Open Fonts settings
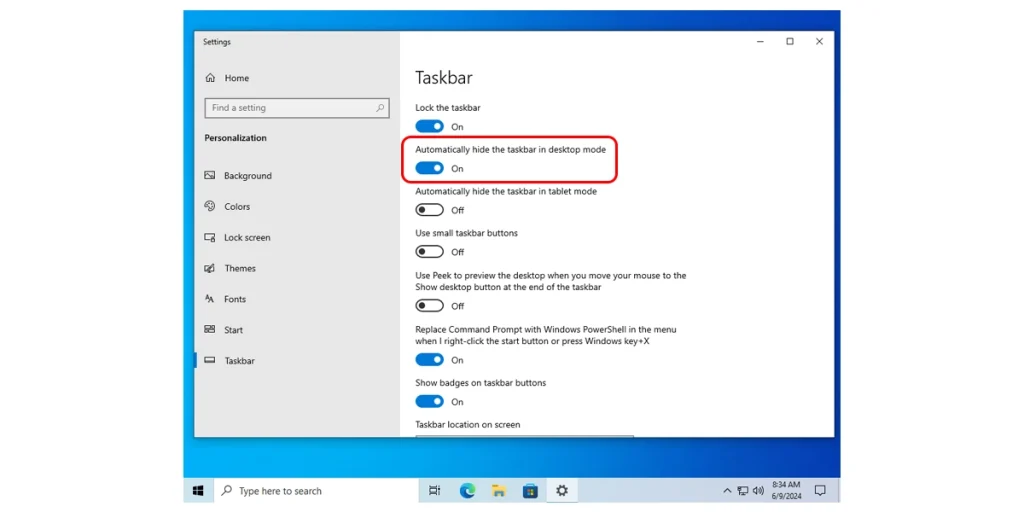The height and width of the screenshot is (512, 1024). (225, 299)
